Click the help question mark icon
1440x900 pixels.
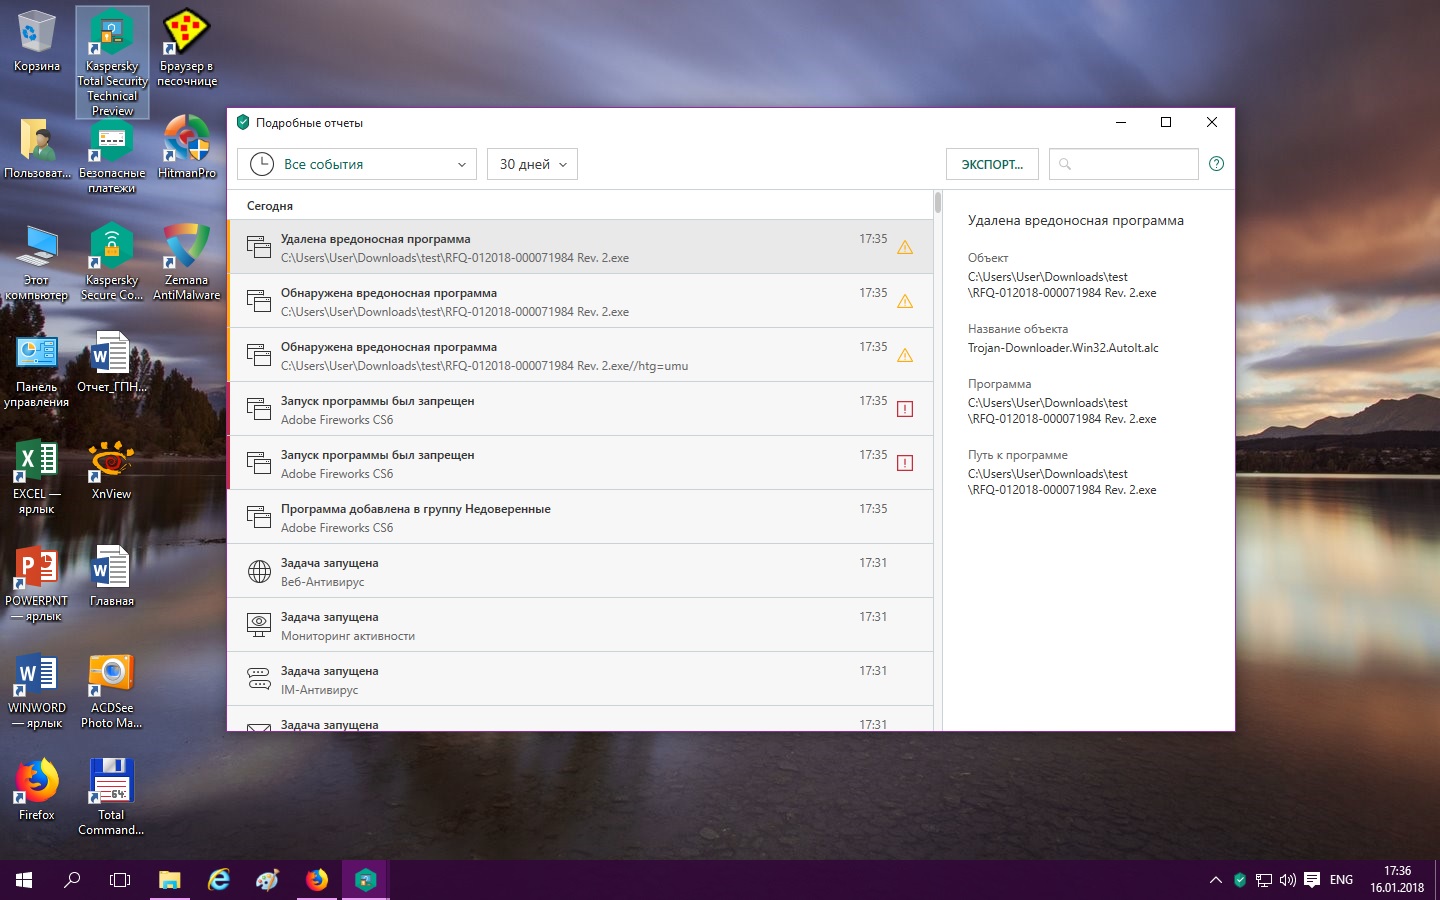click(x=1216, y=164)
